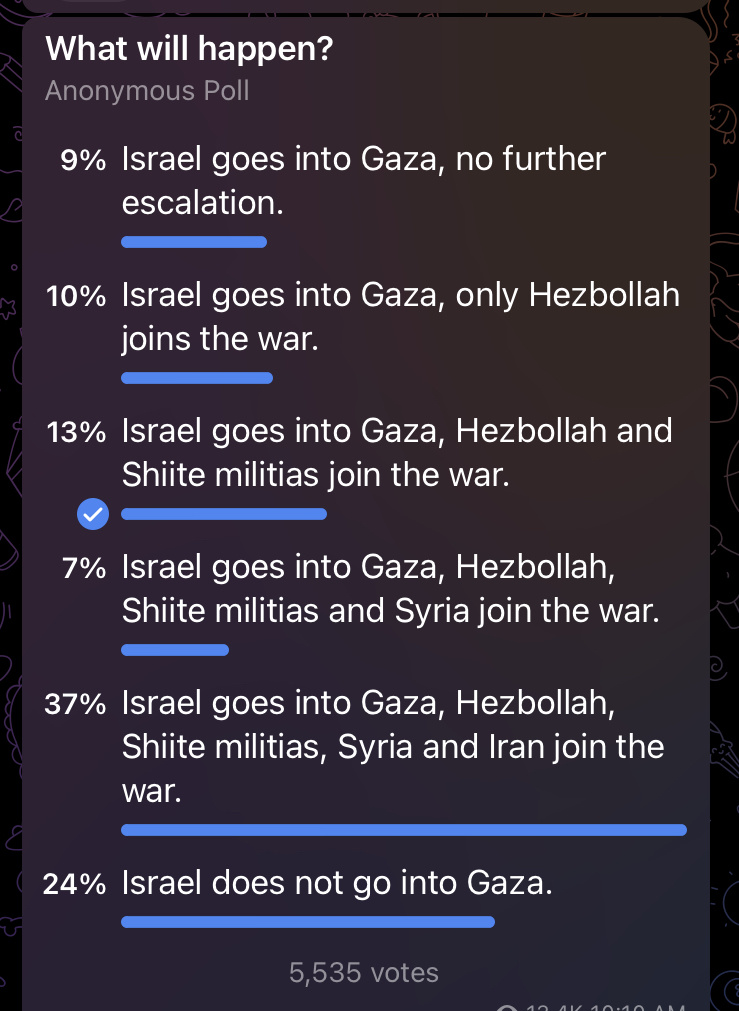Click the 5,535 votes count
The height and width of the screenshot is (1011, 739).
click(x=364, y=972)
